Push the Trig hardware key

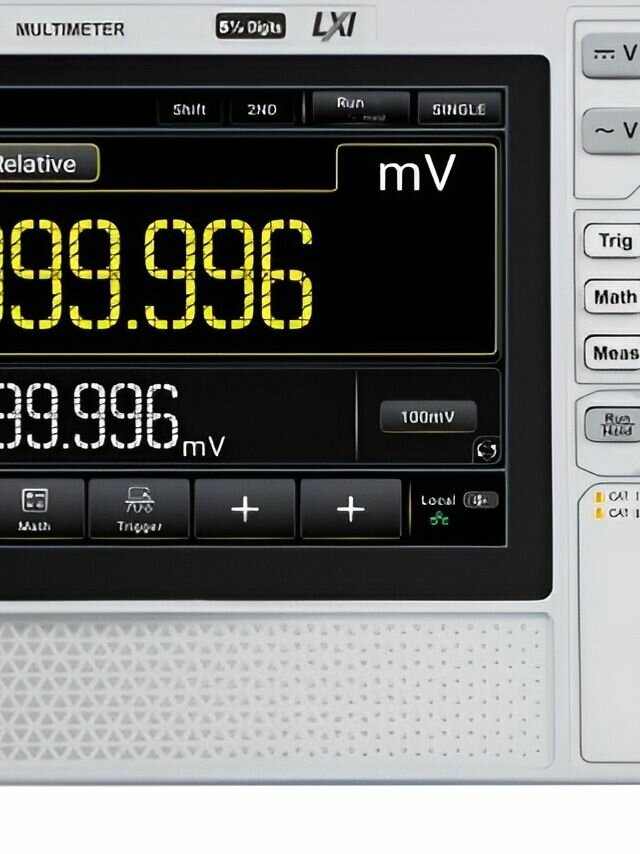pos(612,240)
